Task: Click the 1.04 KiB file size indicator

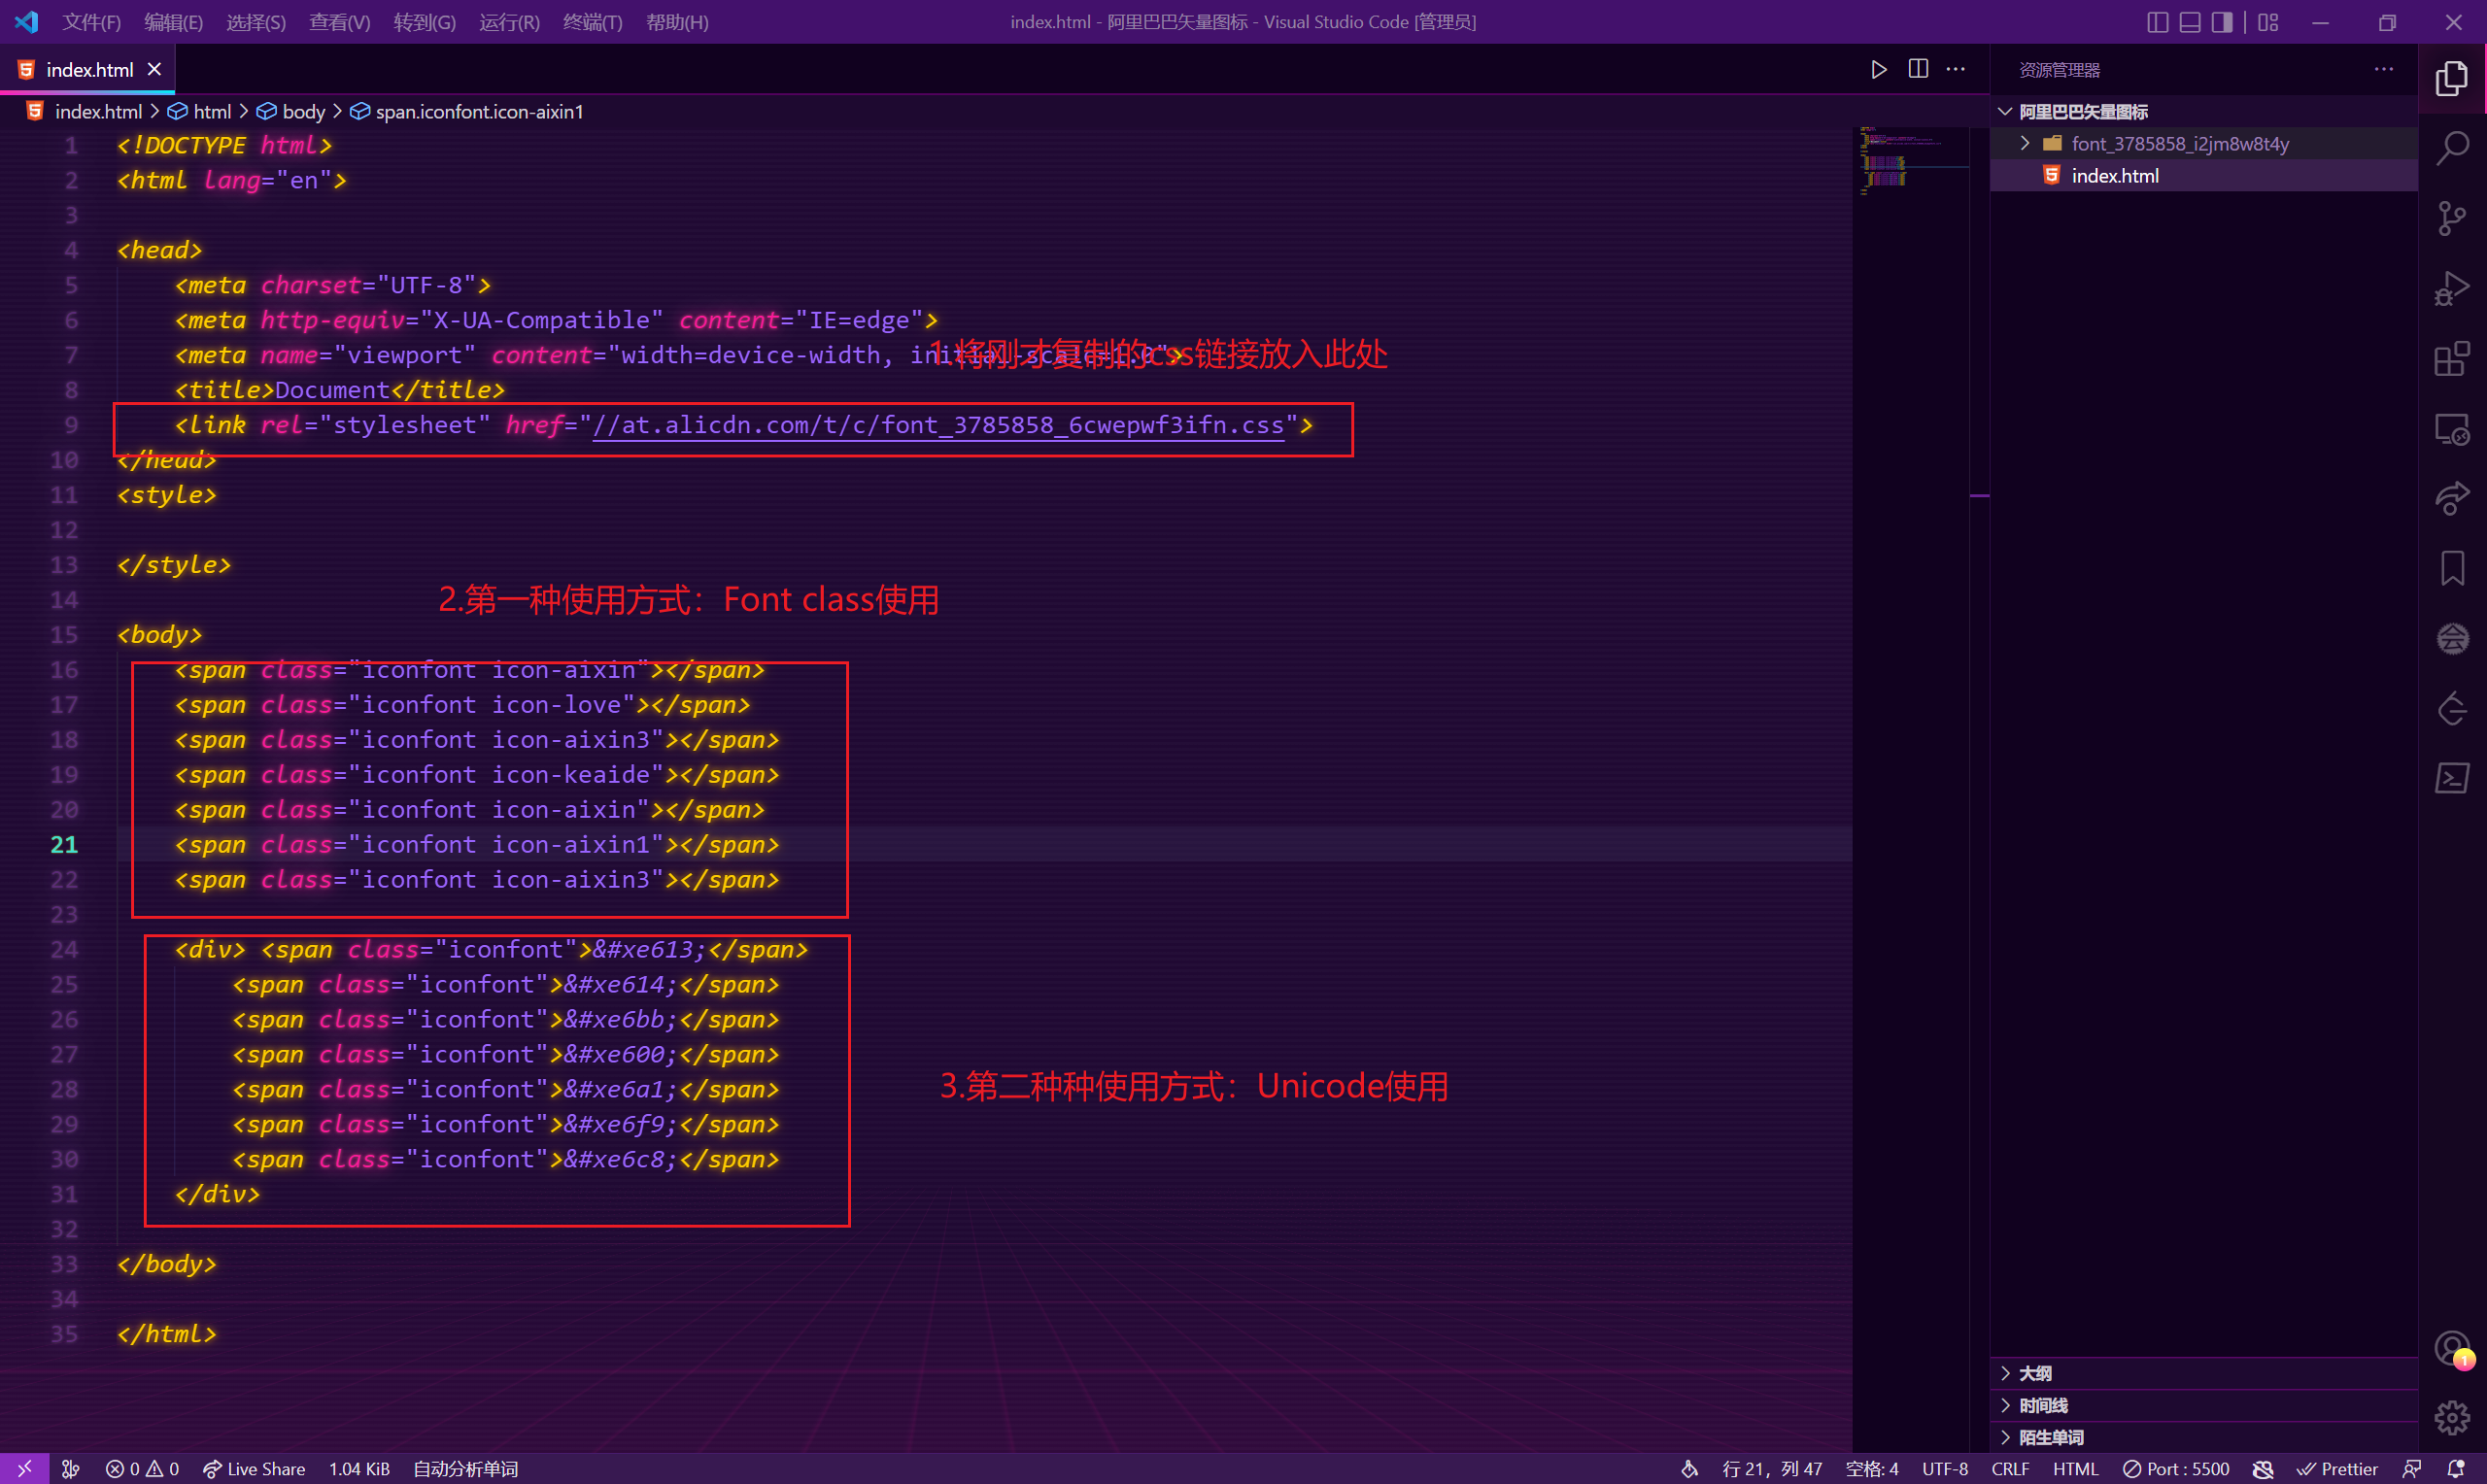Action: [x=359, y=1468]
